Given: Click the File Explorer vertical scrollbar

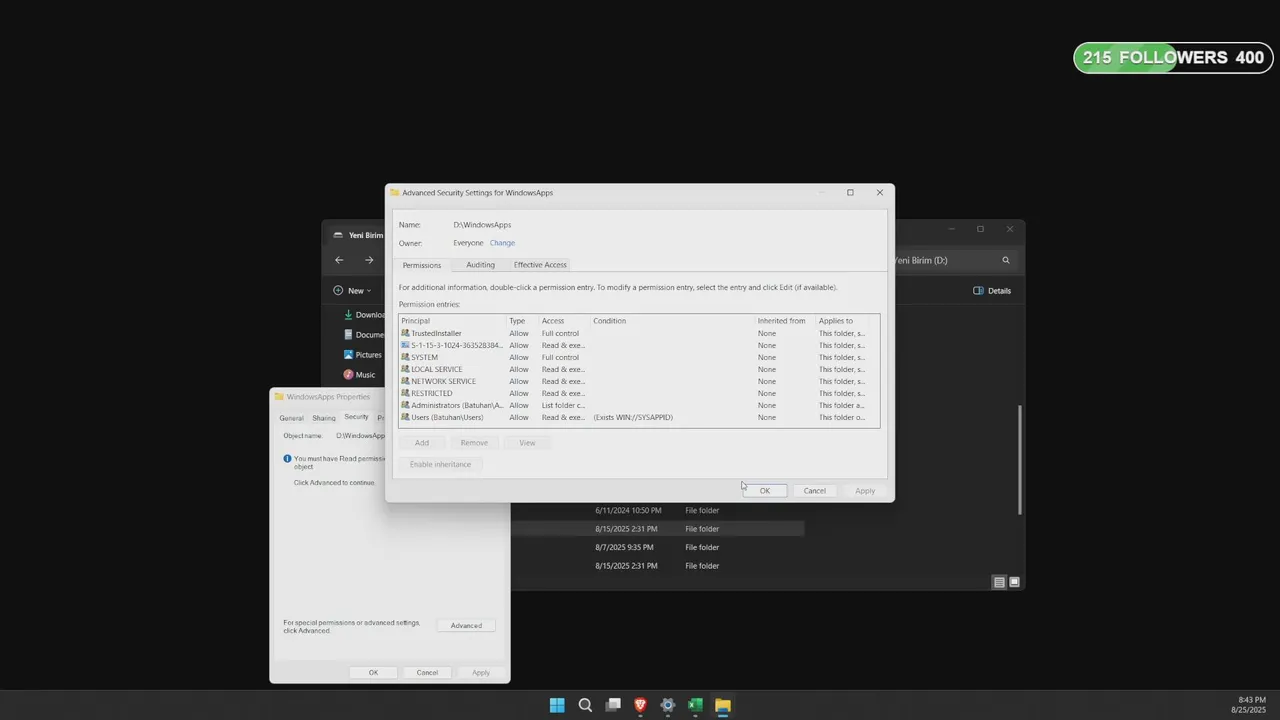Looking at the screenshot, I should (1020, 460).
